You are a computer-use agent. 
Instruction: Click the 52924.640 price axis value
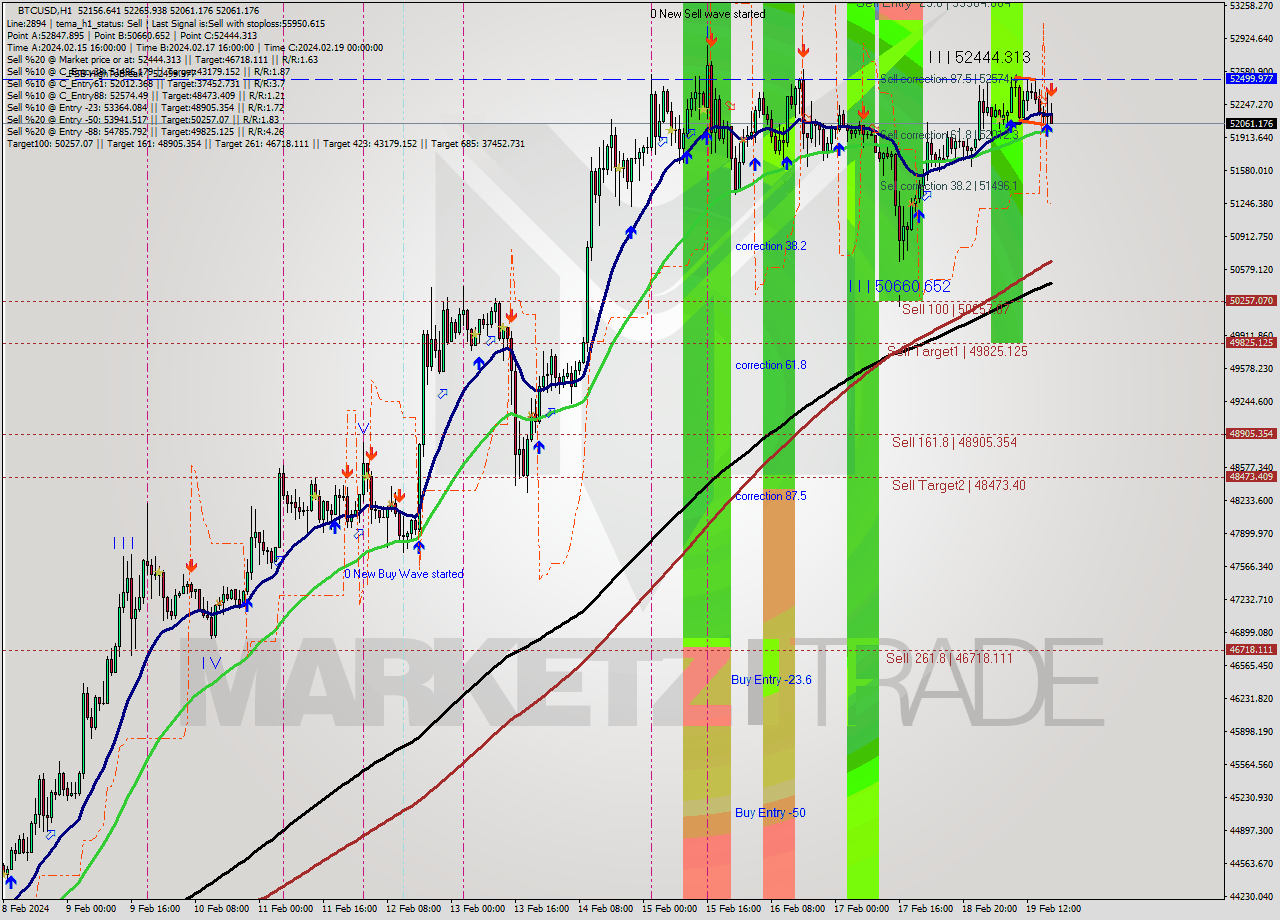pos(1251,38)
